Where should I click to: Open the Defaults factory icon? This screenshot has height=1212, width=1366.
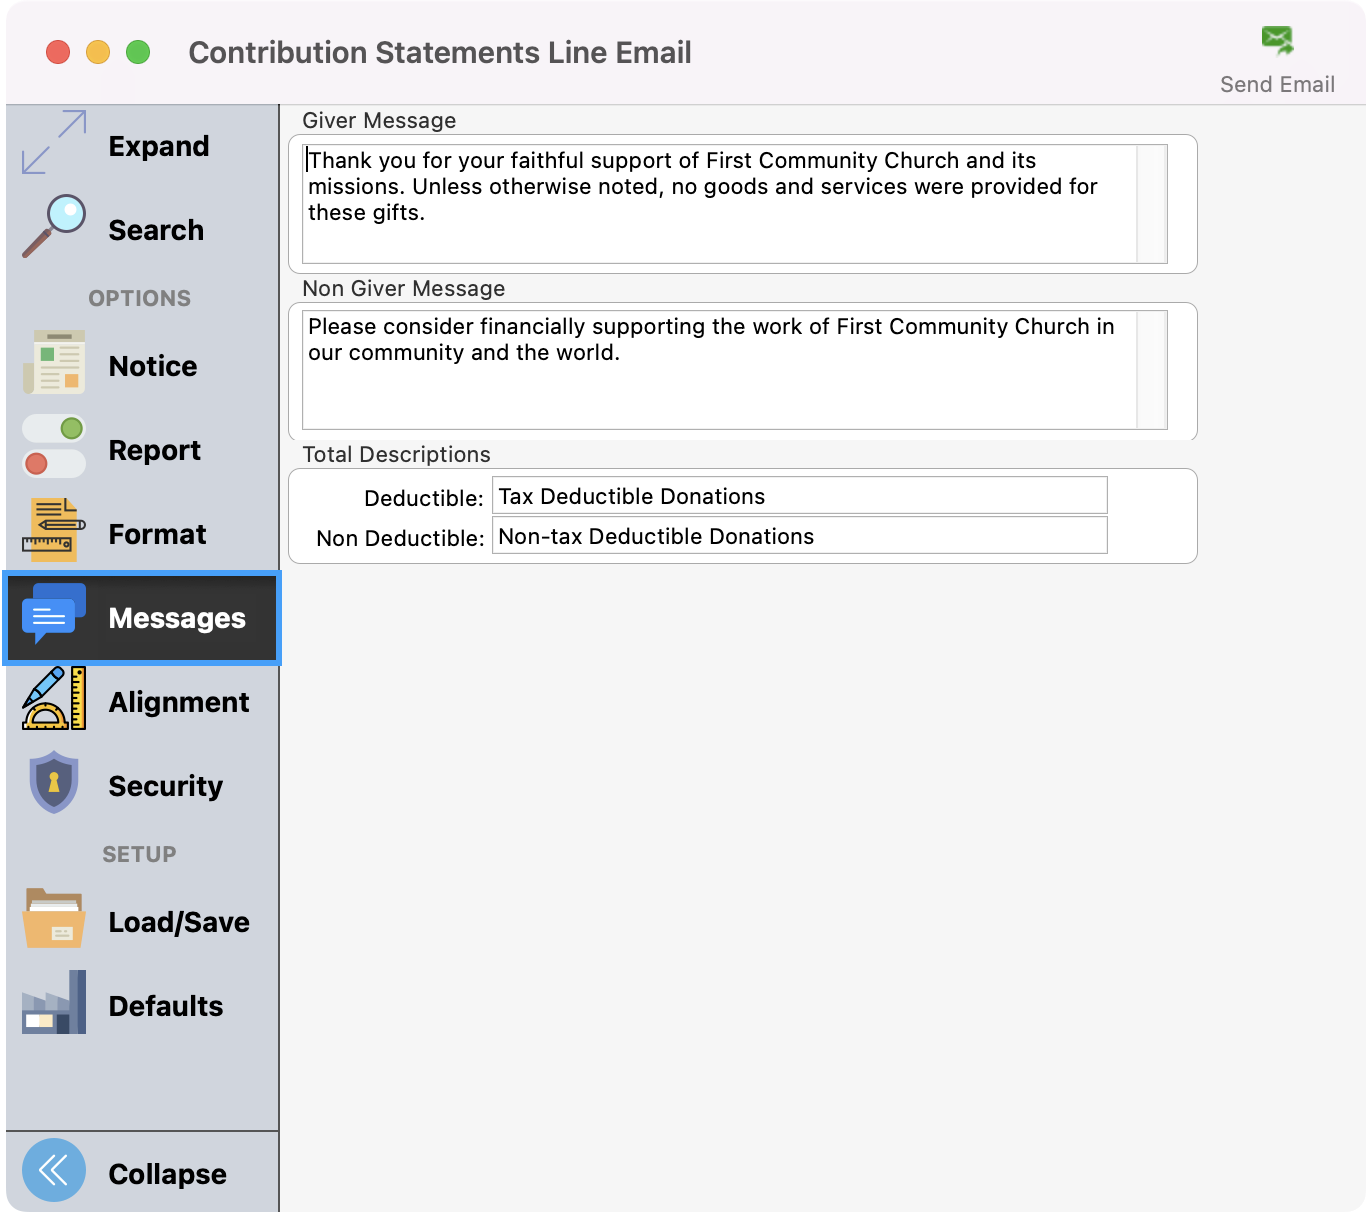click(x=54, y=1003)
